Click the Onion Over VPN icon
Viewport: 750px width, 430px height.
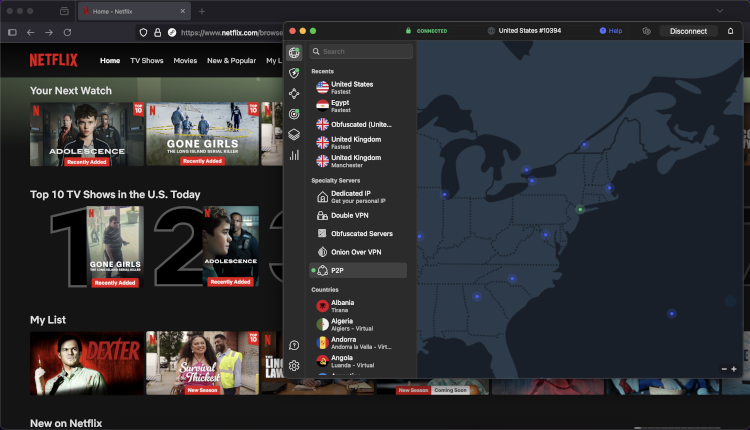[322, 252]
